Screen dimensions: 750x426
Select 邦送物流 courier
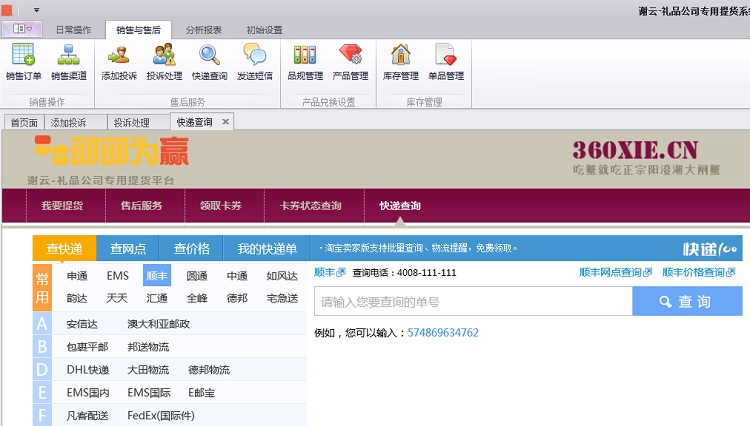click(x=148, y=347)
